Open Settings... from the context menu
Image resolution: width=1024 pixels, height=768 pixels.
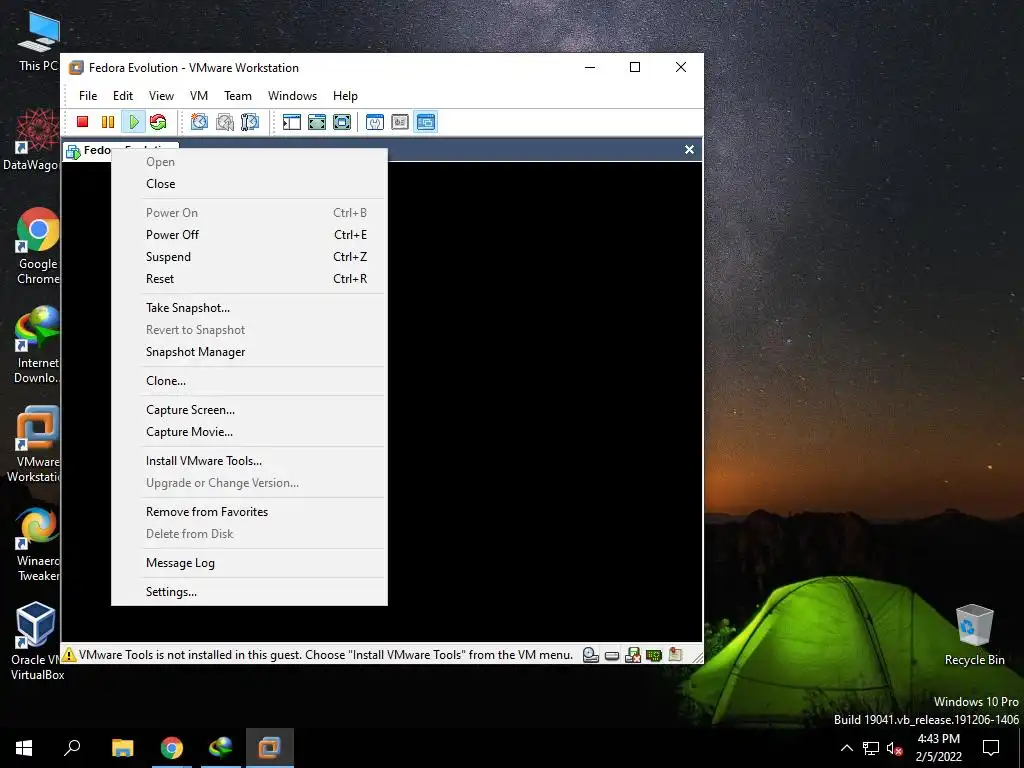[249, 591]
